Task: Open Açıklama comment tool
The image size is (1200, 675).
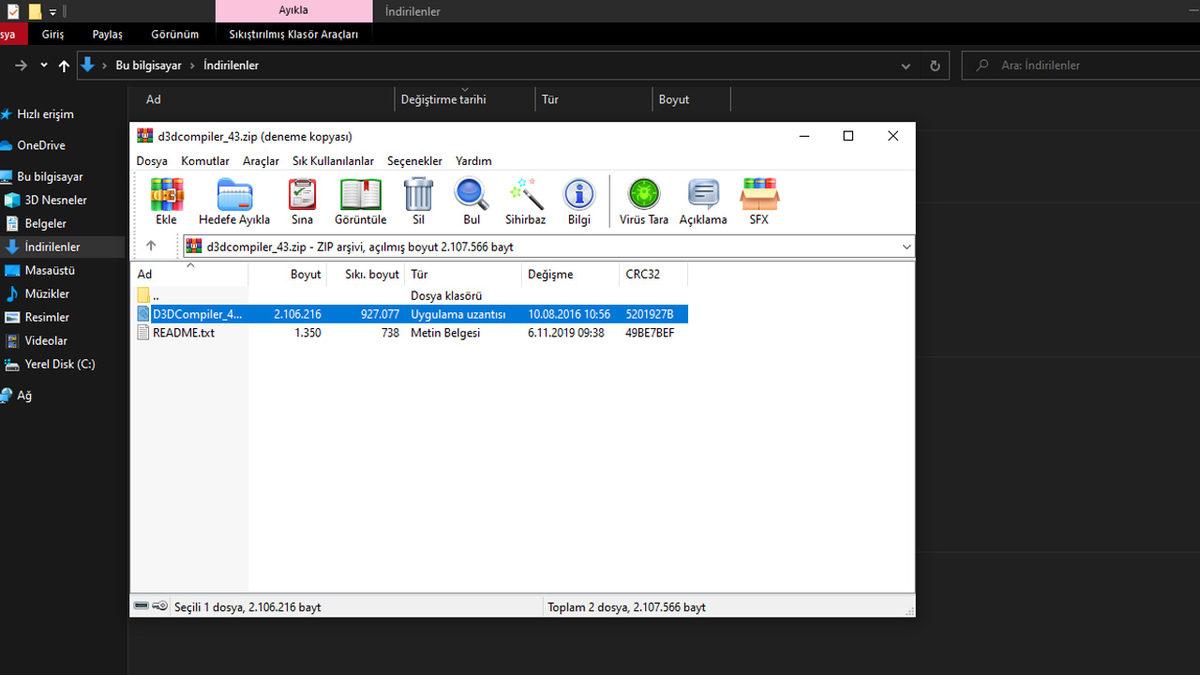Action: [702, 200]
